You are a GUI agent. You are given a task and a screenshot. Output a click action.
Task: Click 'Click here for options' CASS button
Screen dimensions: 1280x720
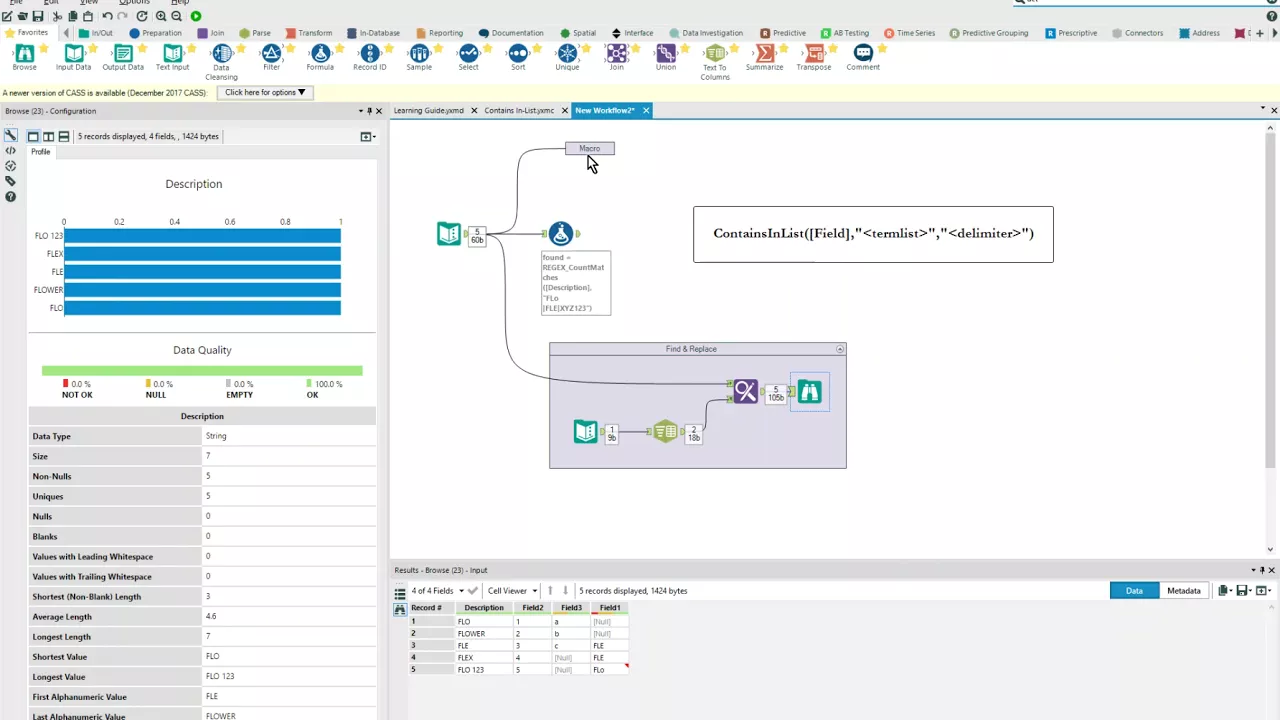[x=265, y=92]
